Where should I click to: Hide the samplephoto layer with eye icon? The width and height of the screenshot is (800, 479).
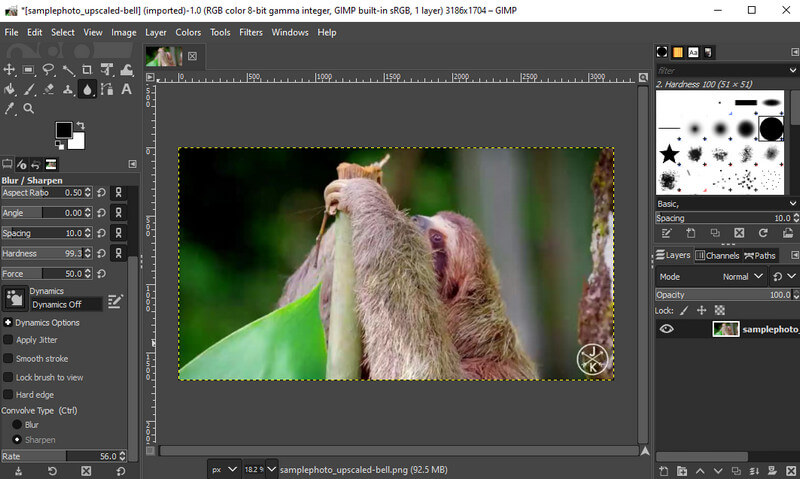667,329
